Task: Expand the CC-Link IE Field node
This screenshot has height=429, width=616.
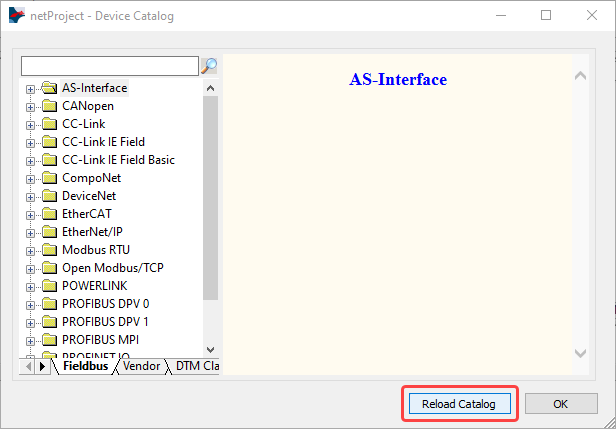Action: pos(30,143)
